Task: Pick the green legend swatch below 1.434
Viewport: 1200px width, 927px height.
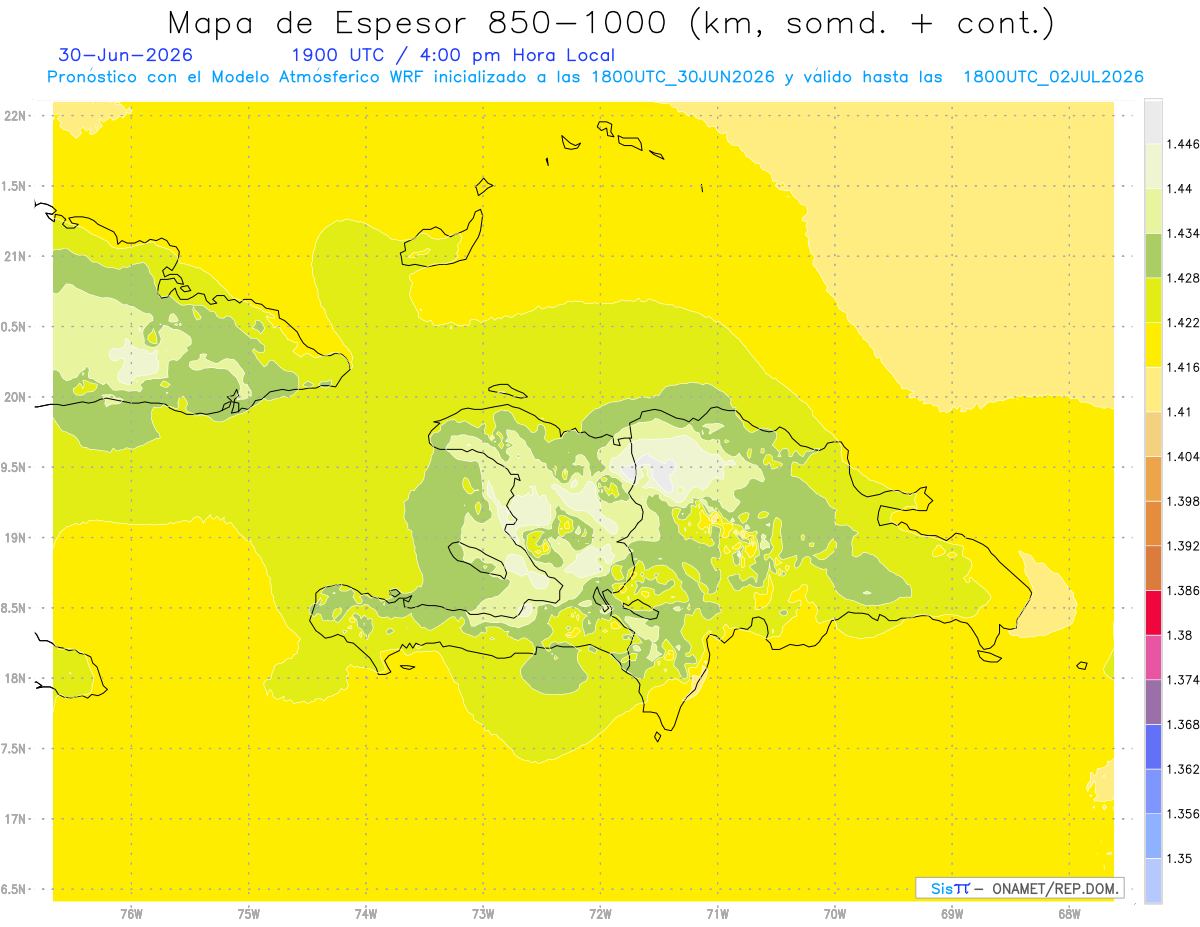Action: click(1152, 255)
